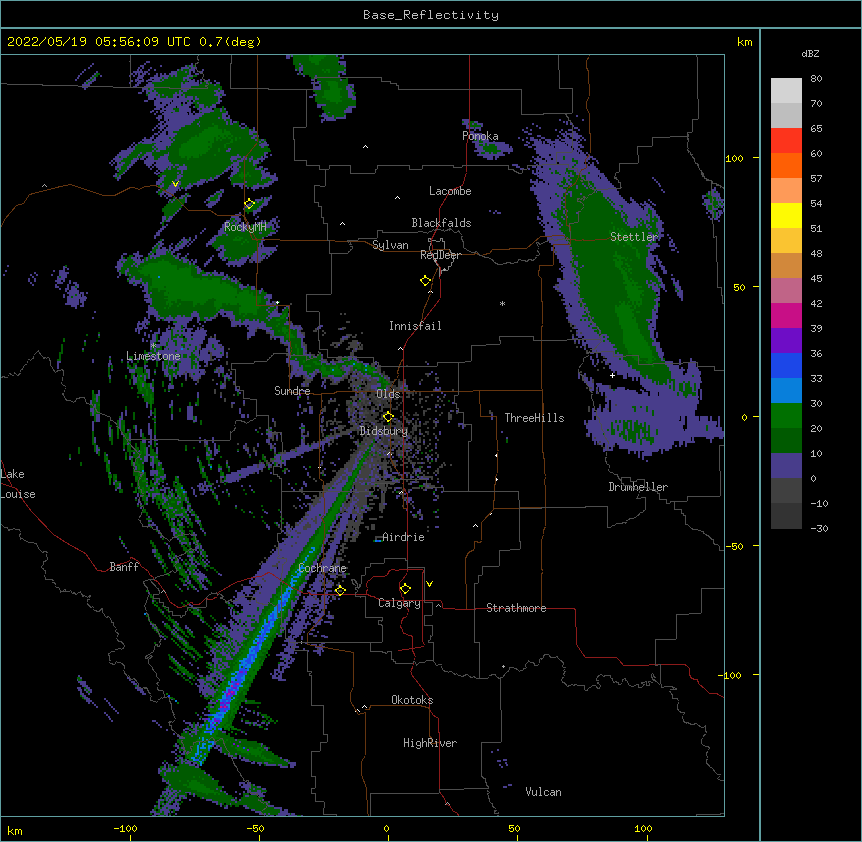Click the RockyMH town label
This screenshot has height=842, width=862.
(x=245, y=227)
